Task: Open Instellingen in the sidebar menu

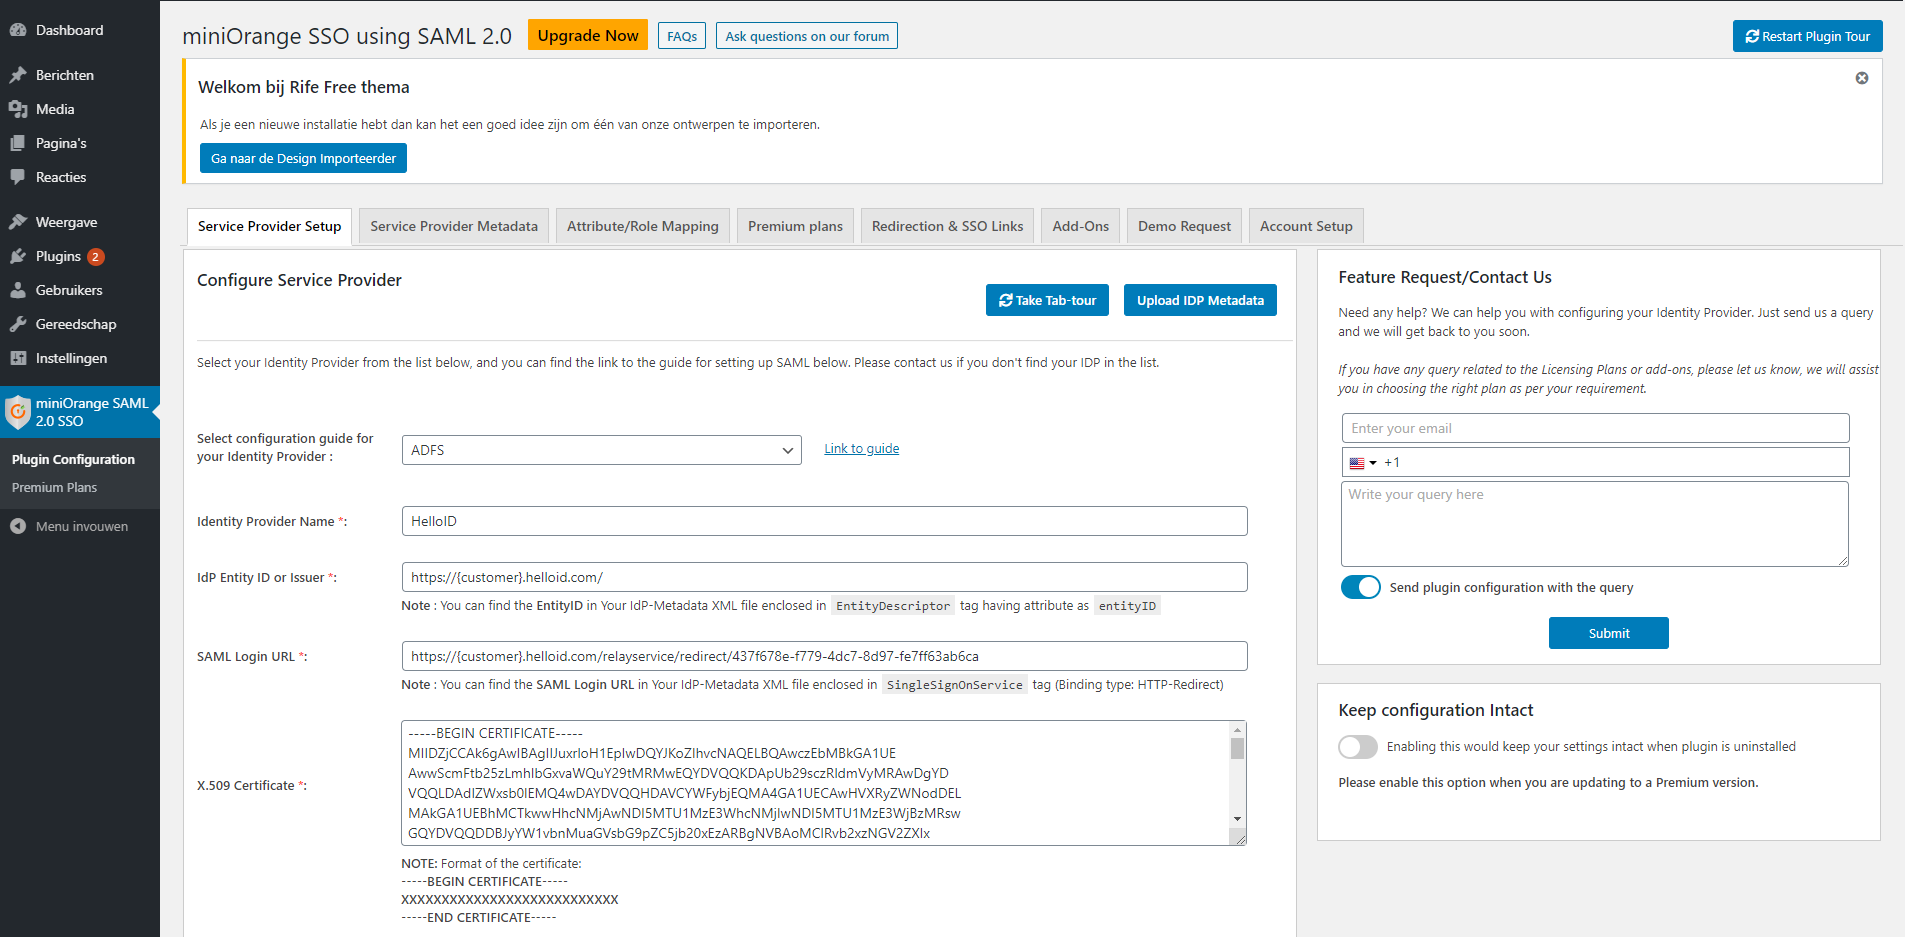Action: (71, 358)
